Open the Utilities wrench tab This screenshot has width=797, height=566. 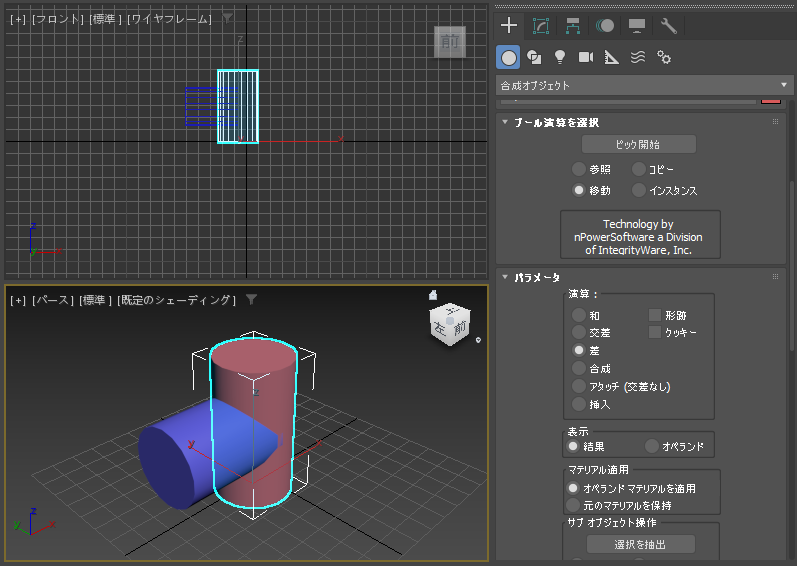click(668, 25)
